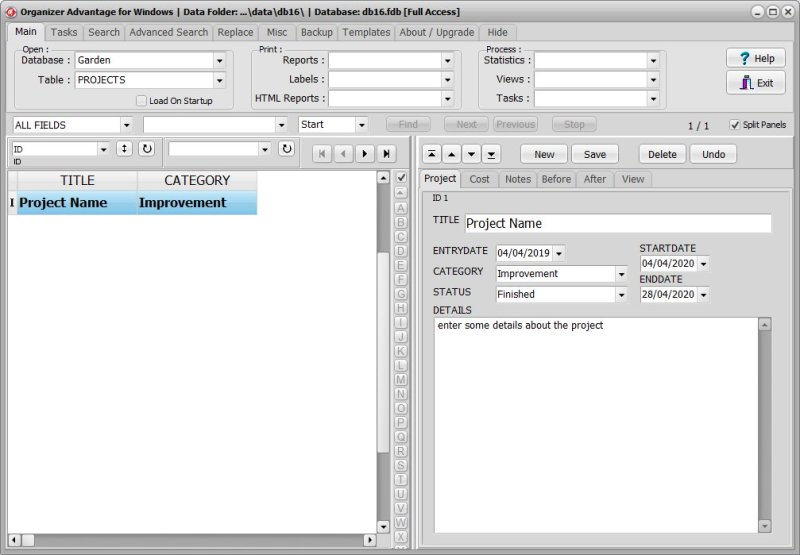Screen dimensions: 800x555
Task: Go to previous record in the grid navigator
Action: click(343, 154)
